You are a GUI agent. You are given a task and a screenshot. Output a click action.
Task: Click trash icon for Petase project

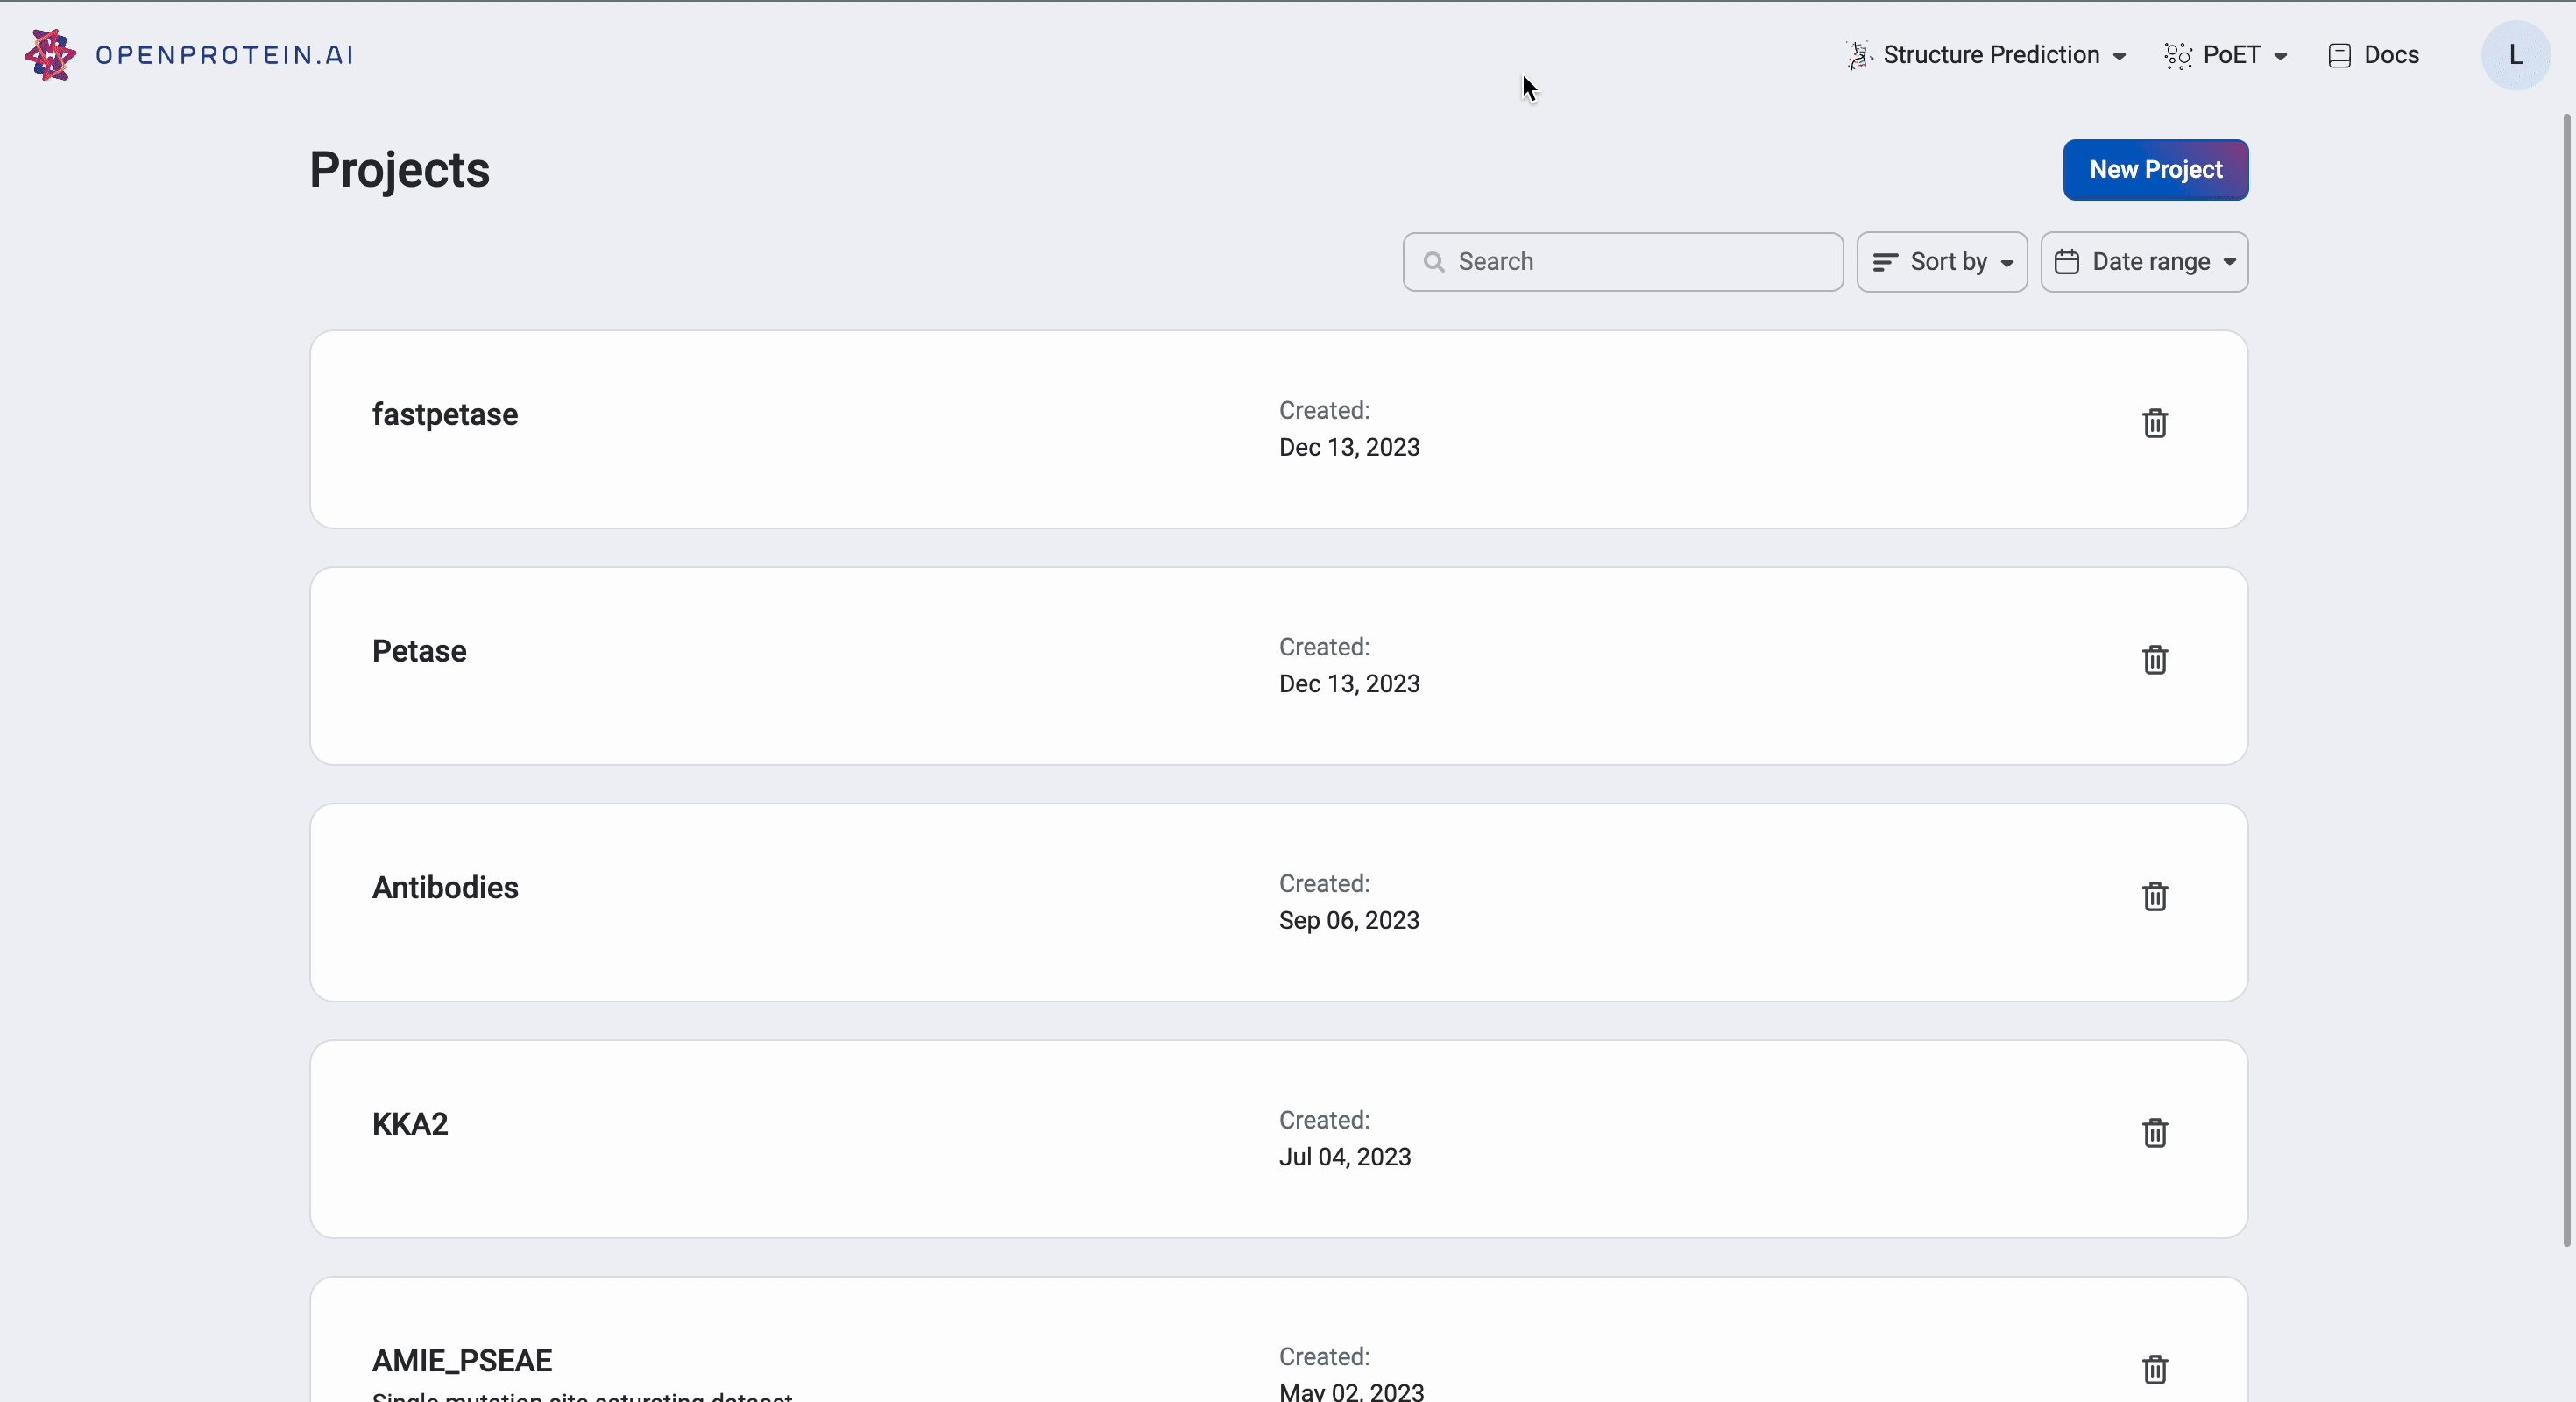point(2154,660)
